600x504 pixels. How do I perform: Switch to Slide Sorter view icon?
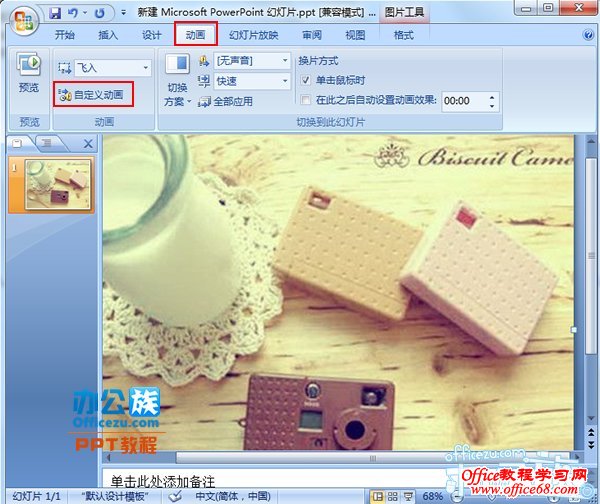[393, 497]
